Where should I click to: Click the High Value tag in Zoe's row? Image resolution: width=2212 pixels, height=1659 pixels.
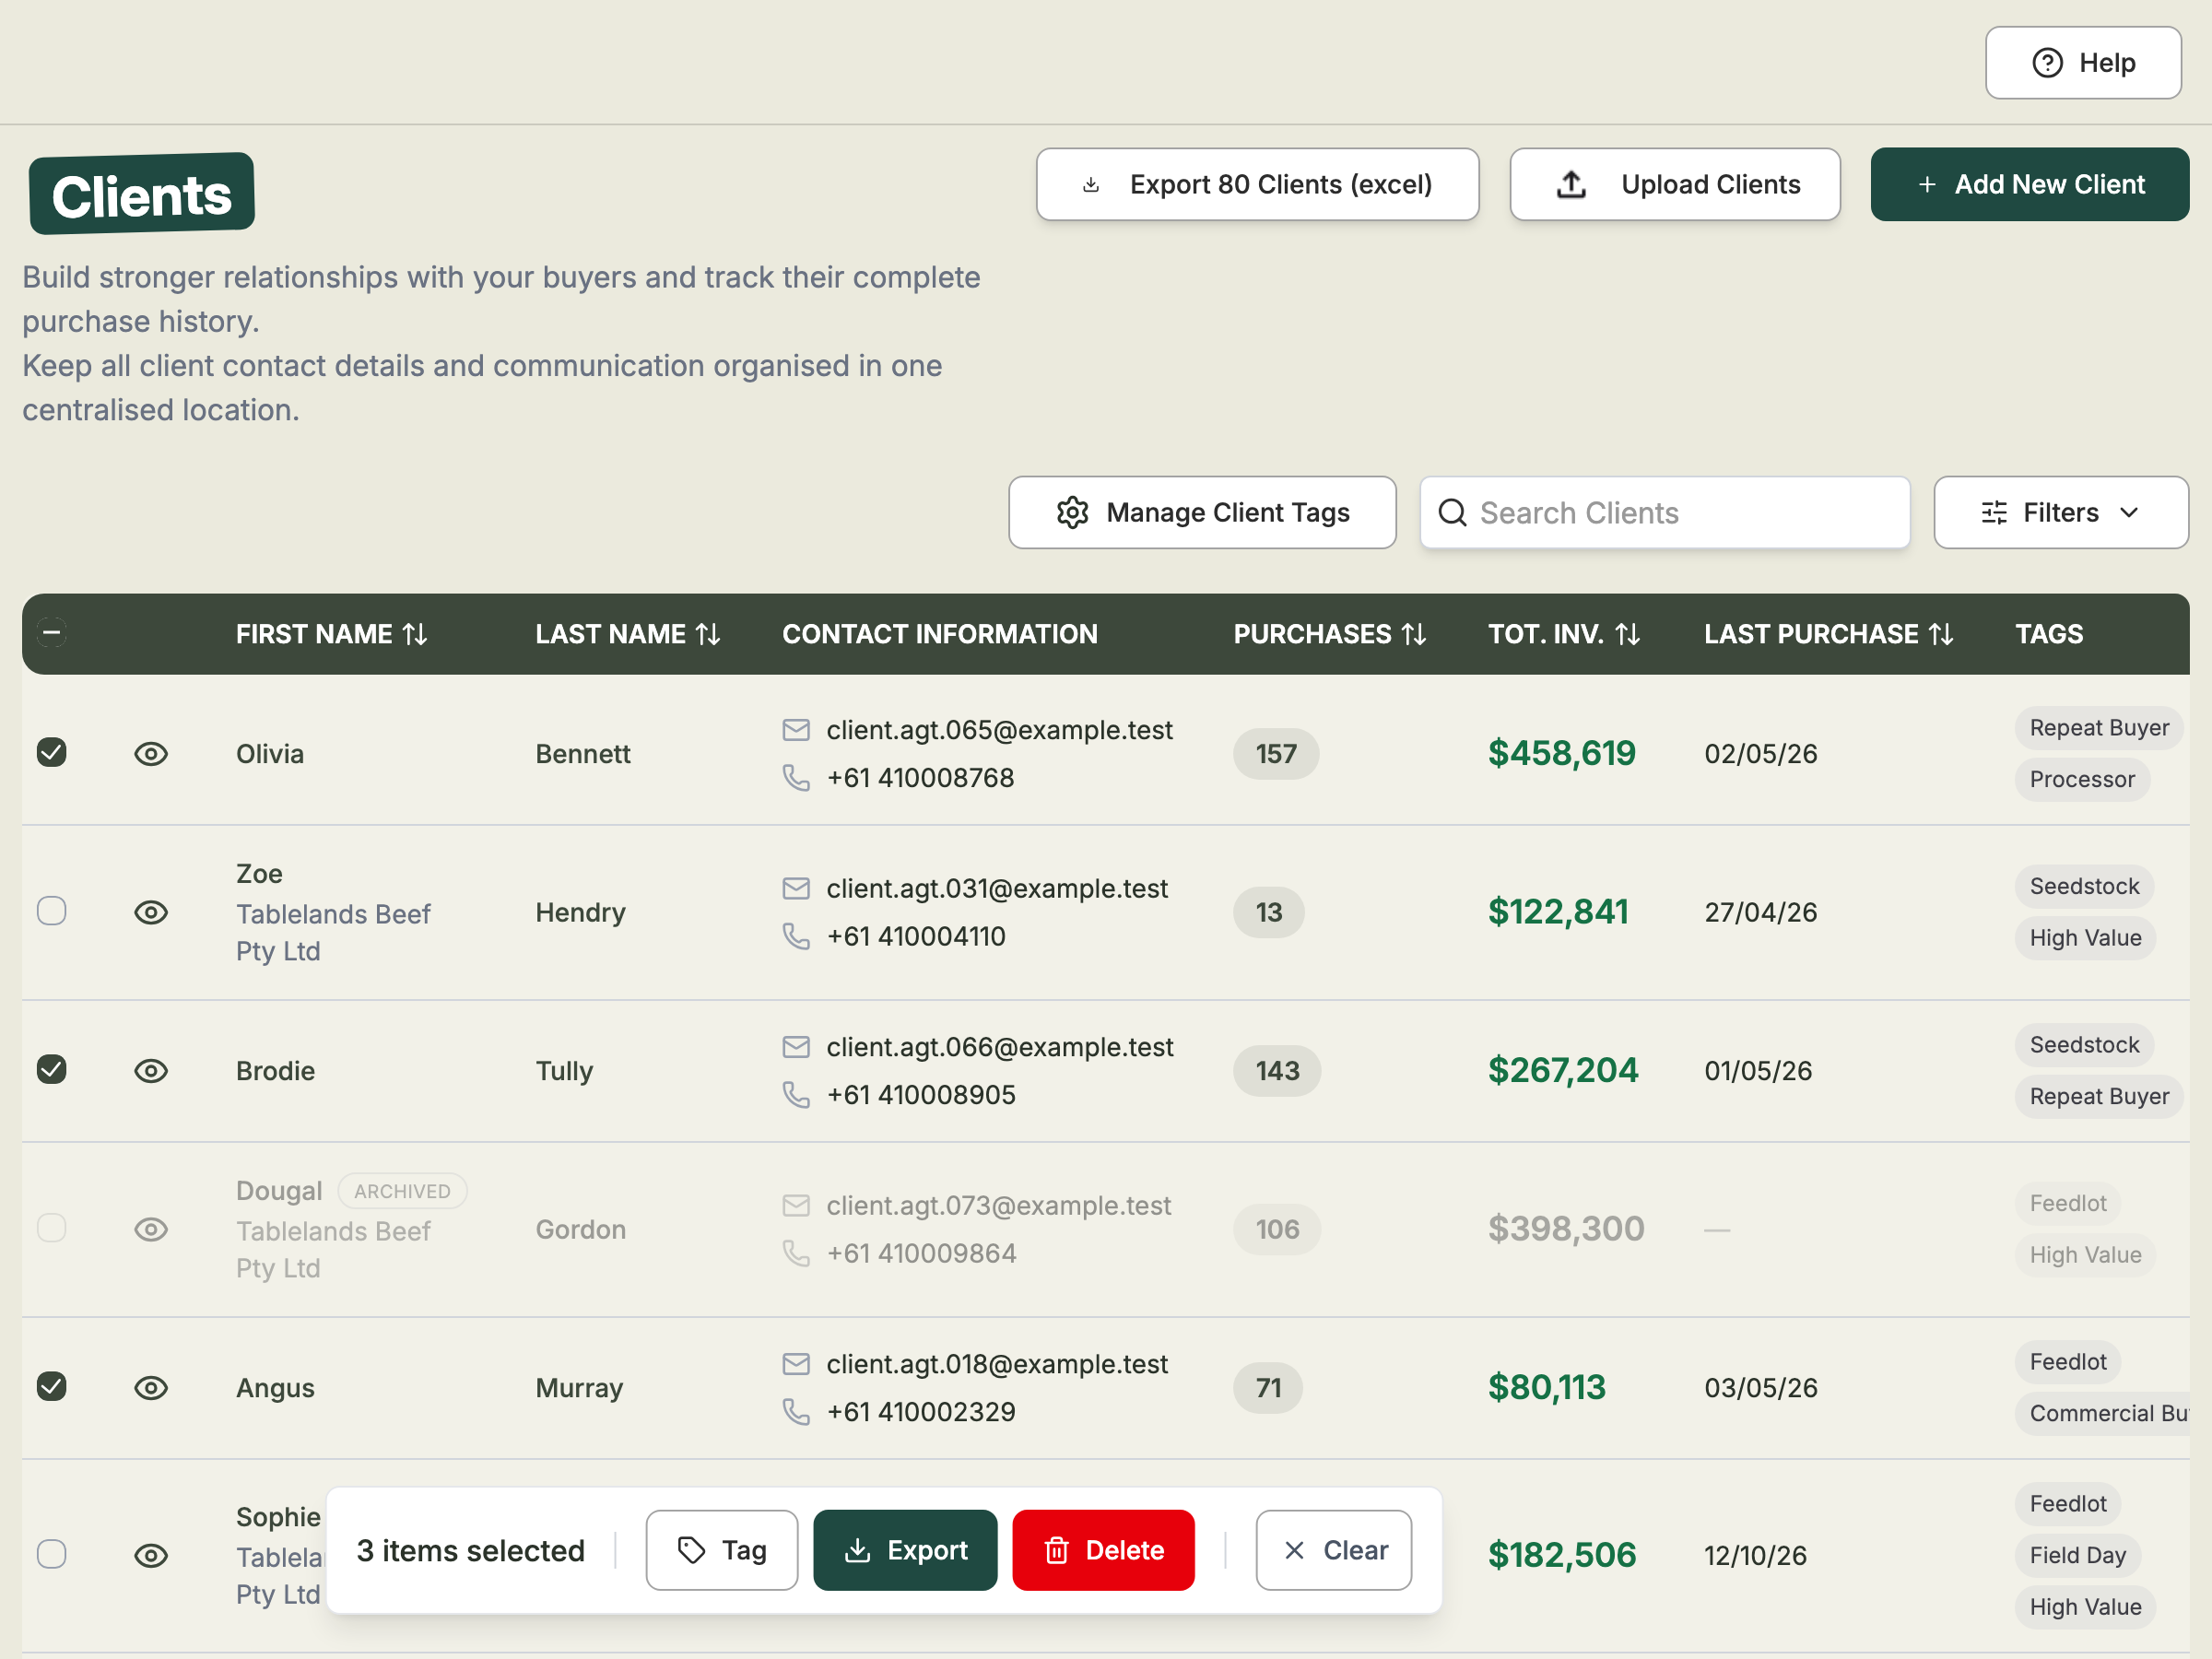coord(2085,938)
